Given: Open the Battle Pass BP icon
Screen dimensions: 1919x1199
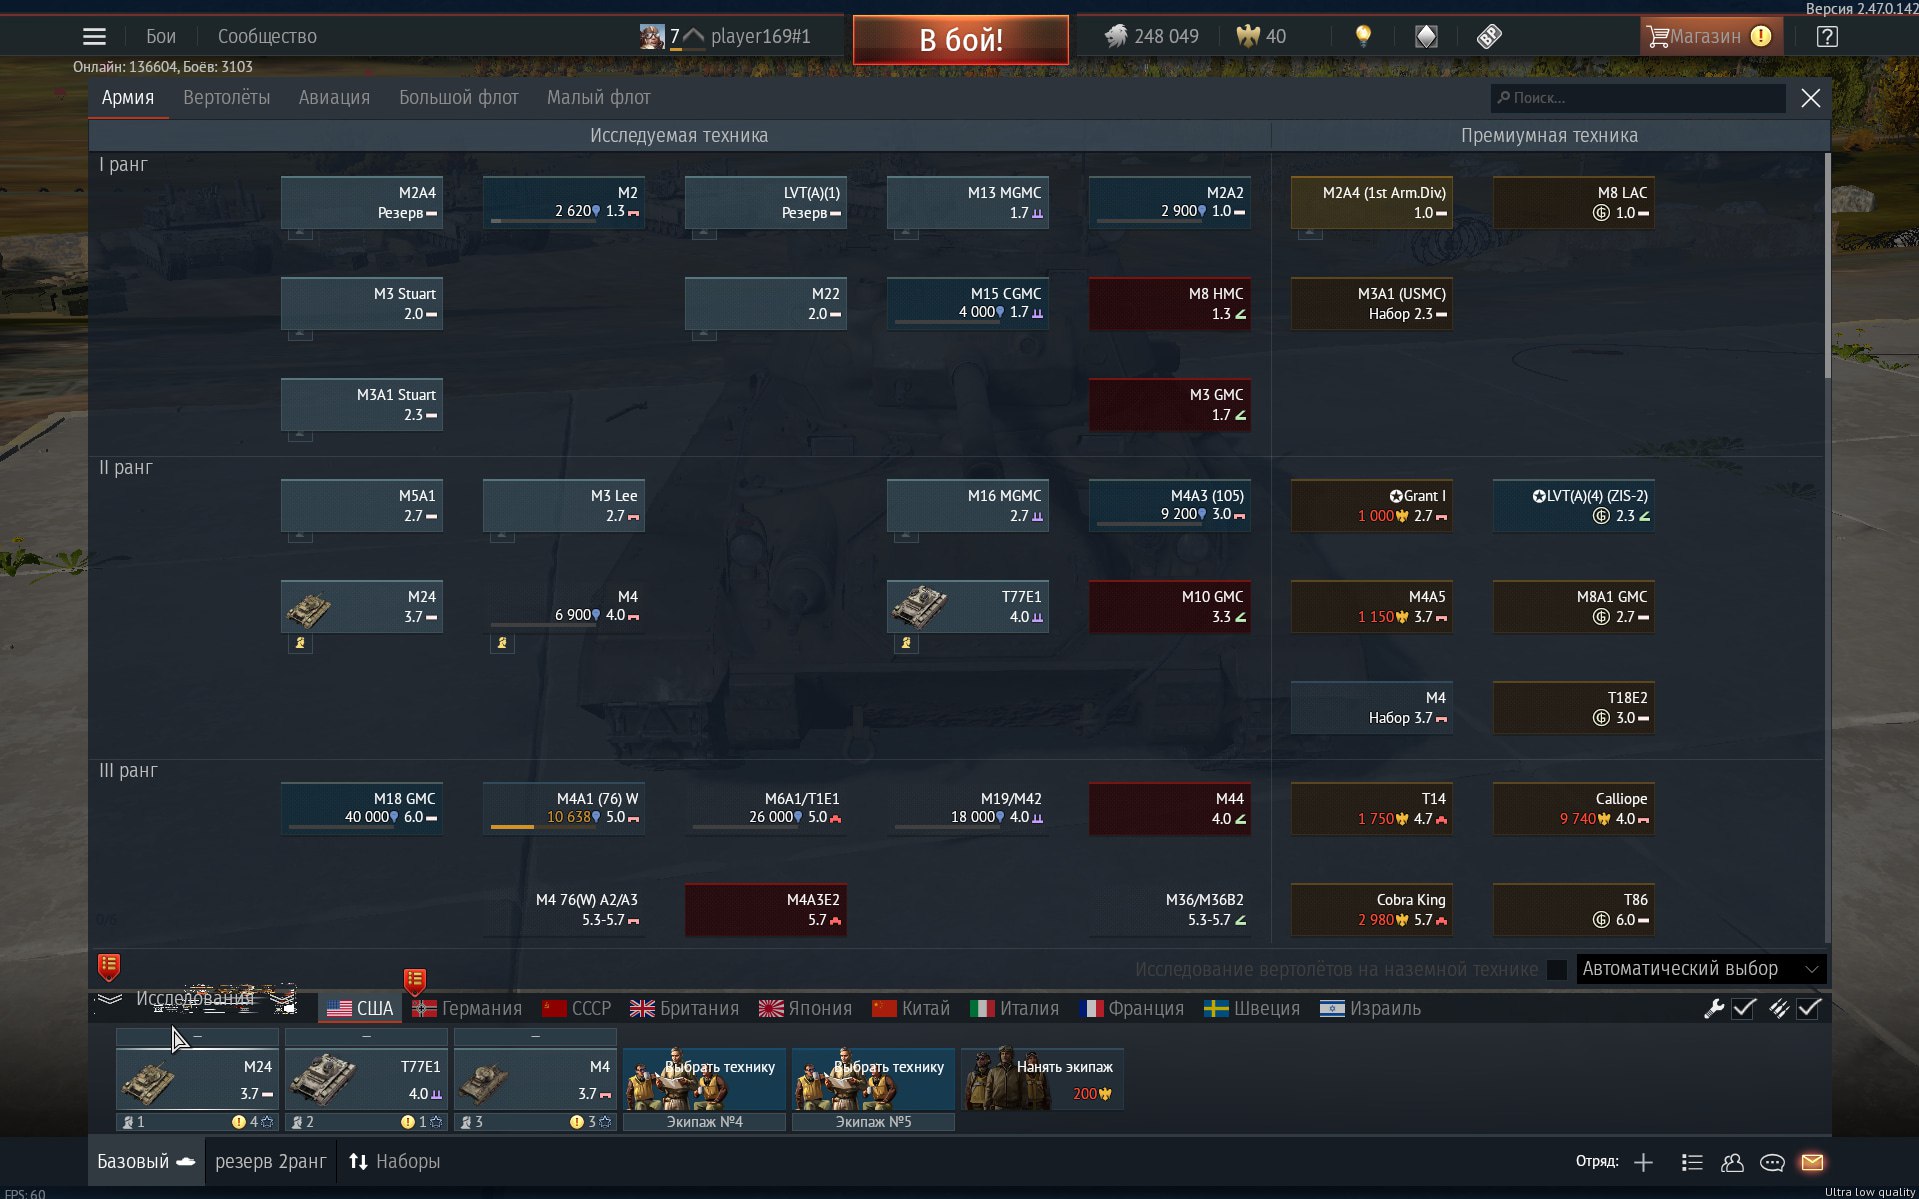Looking at the screenshot, I should coord(1488,37).
